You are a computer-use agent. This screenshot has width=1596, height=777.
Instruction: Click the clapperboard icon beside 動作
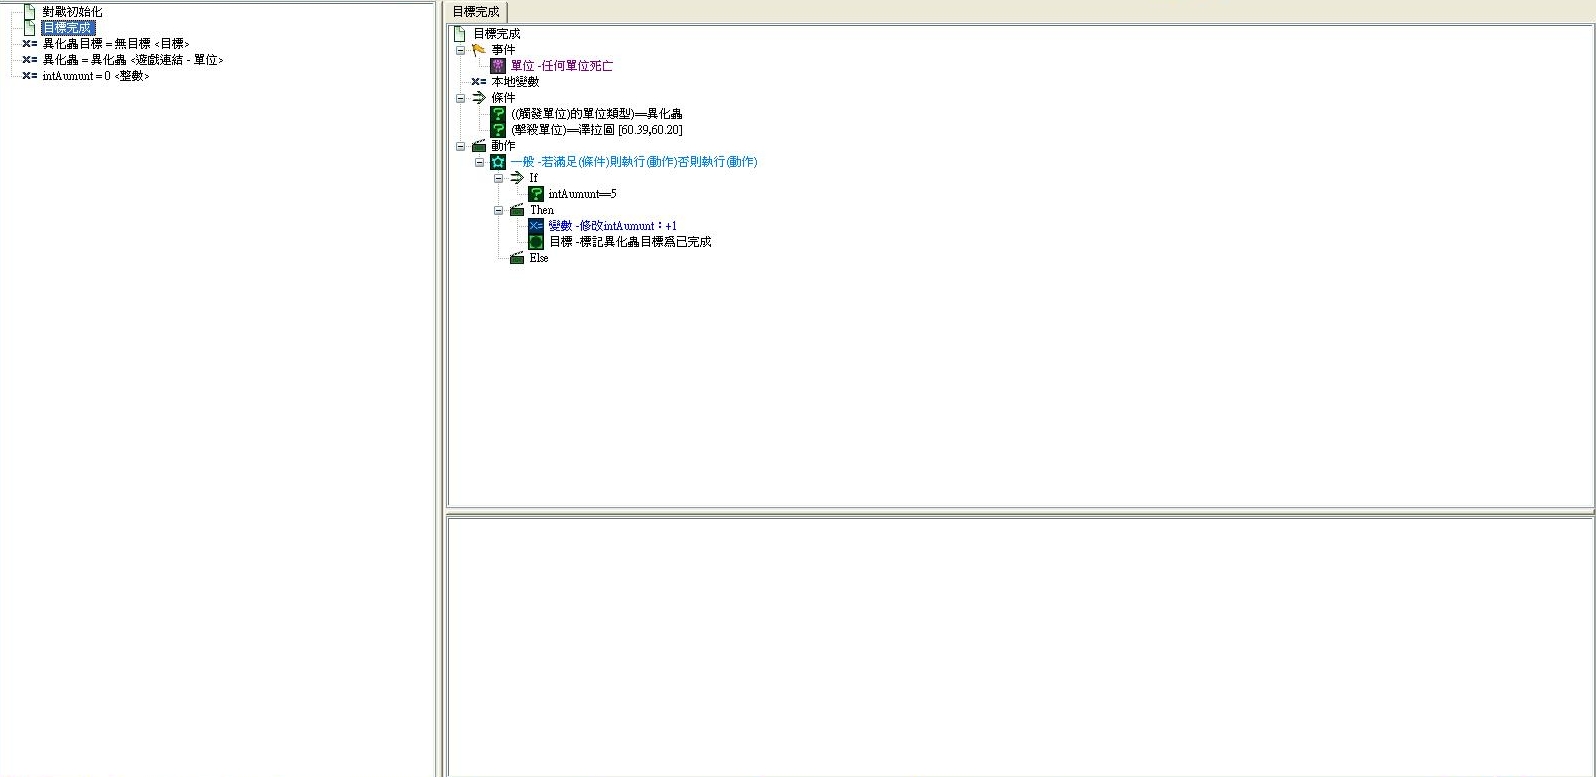coord(479,146)
